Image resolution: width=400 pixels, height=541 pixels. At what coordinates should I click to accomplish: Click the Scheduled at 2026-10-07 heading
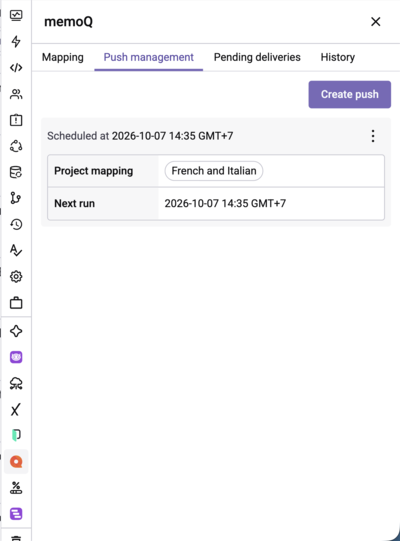[x=140, y=136]
